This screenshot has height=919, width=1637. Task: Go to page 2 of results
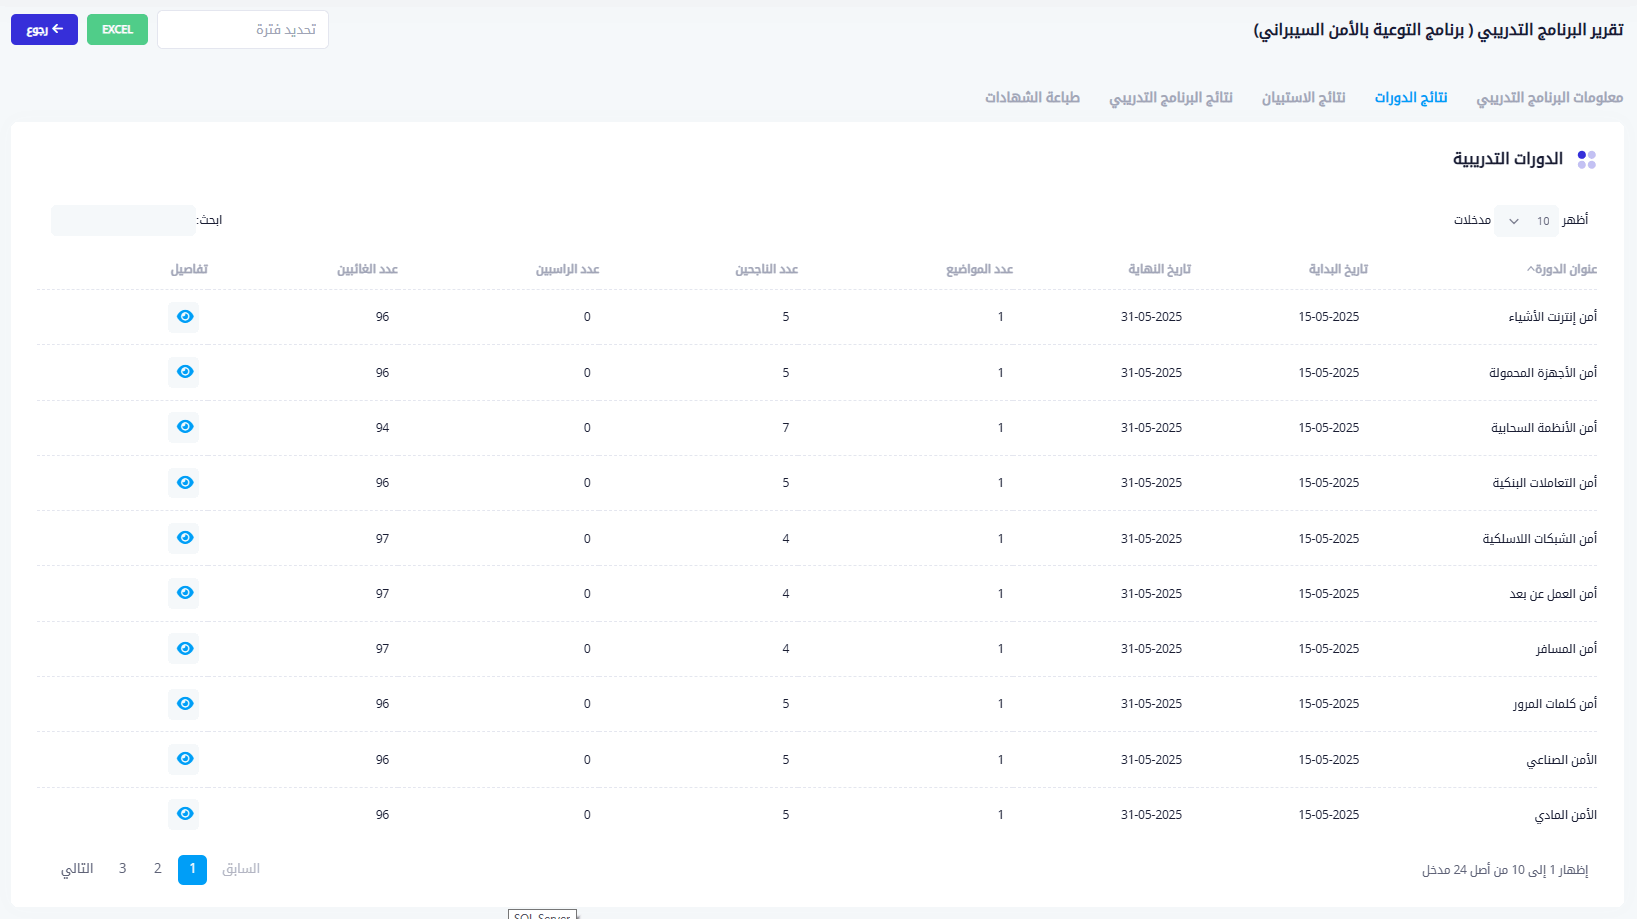(157, 869)
